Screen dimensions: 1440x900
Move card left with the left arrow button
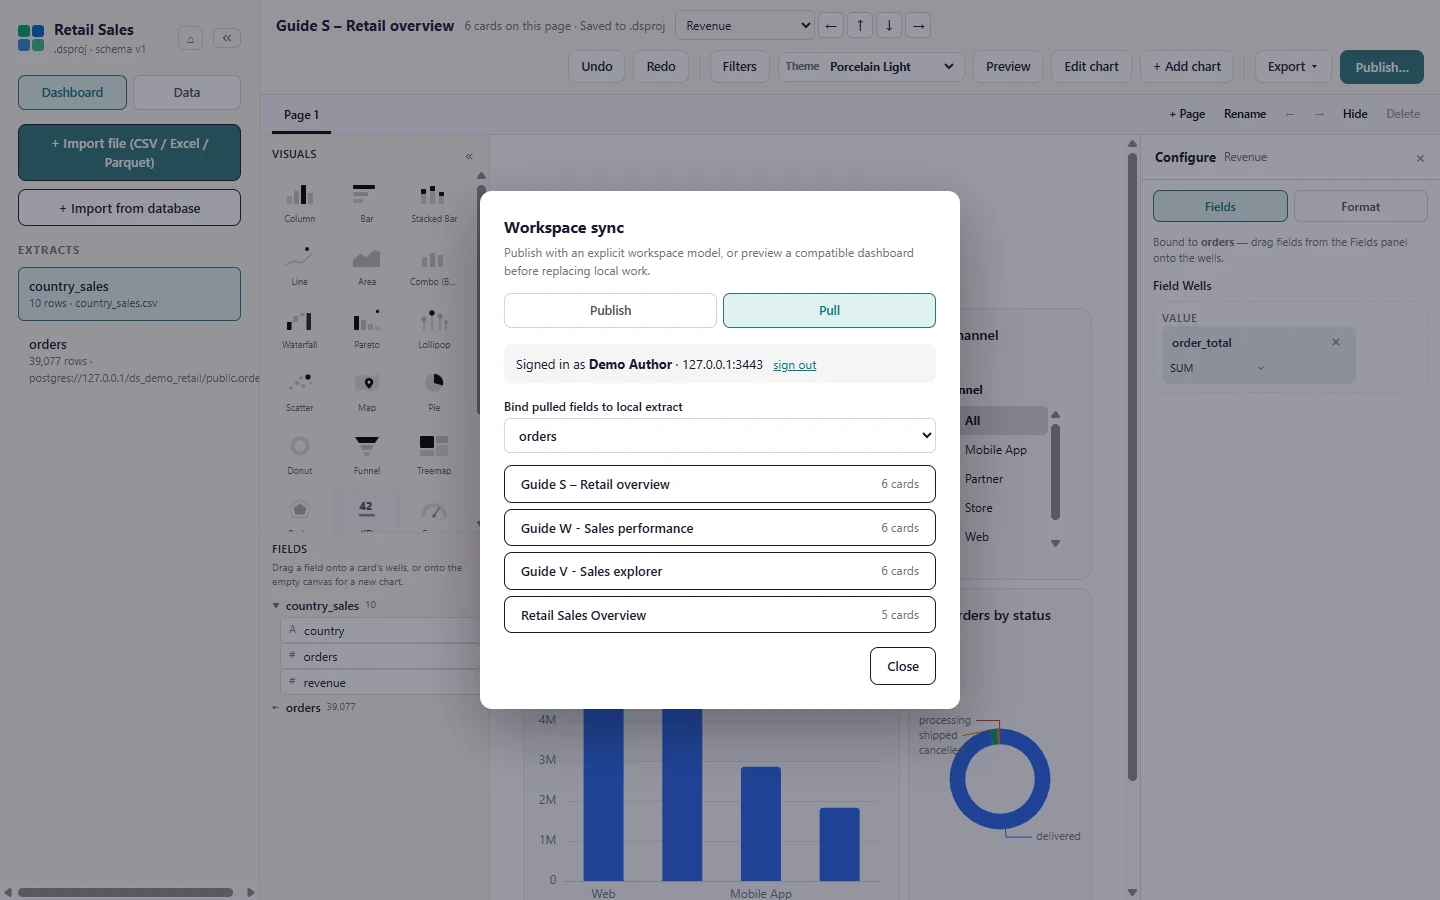click(831, 26)
